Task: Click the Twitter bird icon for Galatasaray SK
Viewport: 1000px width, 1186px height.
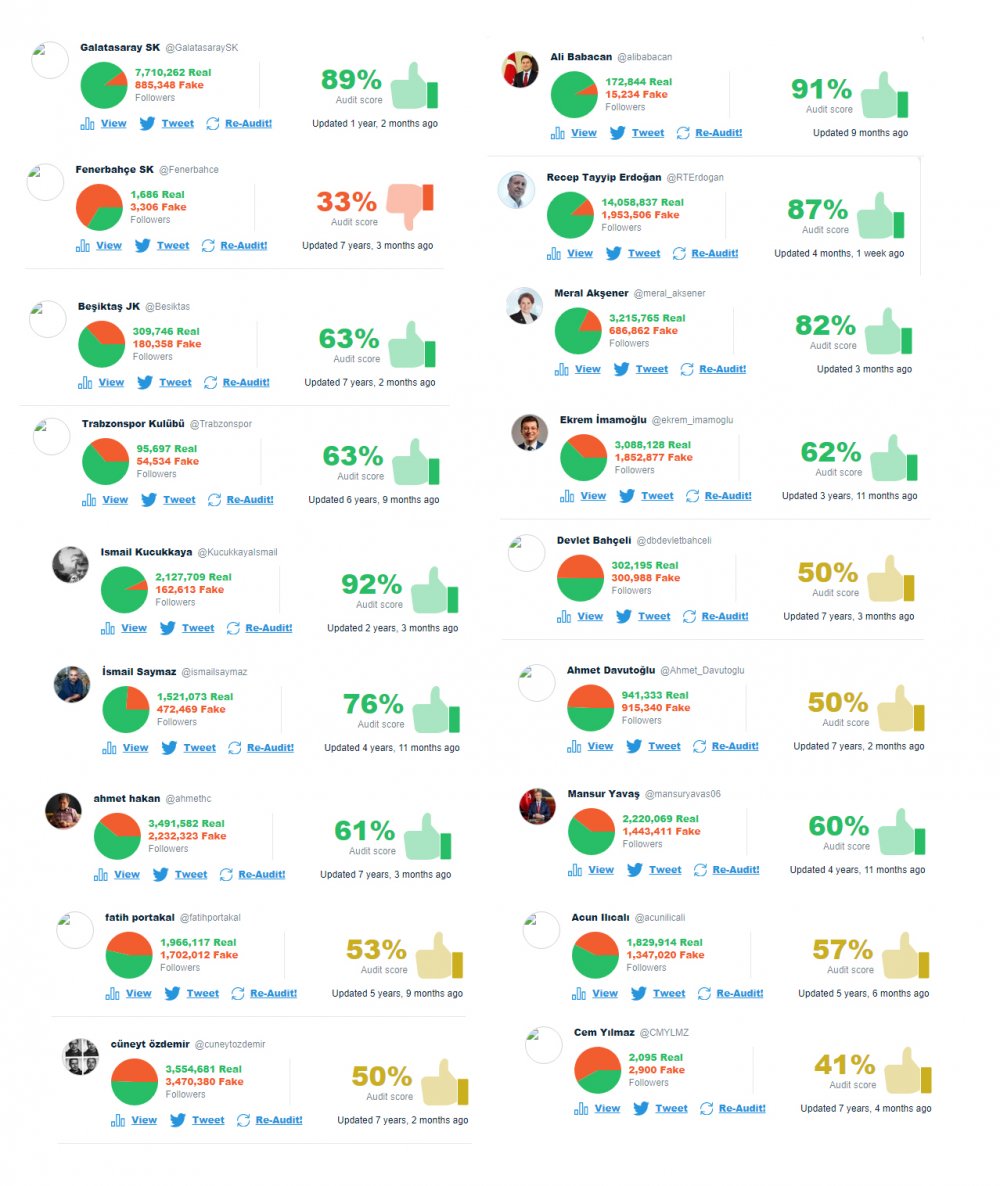Action: coord(147,123)
